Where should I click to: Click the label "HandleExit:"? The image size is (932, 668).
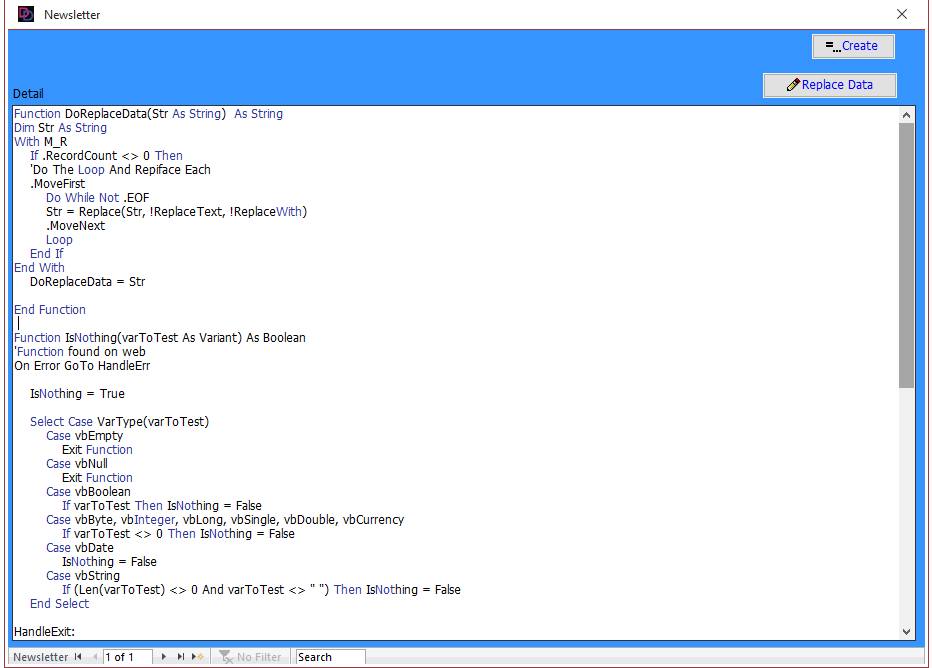45,632
